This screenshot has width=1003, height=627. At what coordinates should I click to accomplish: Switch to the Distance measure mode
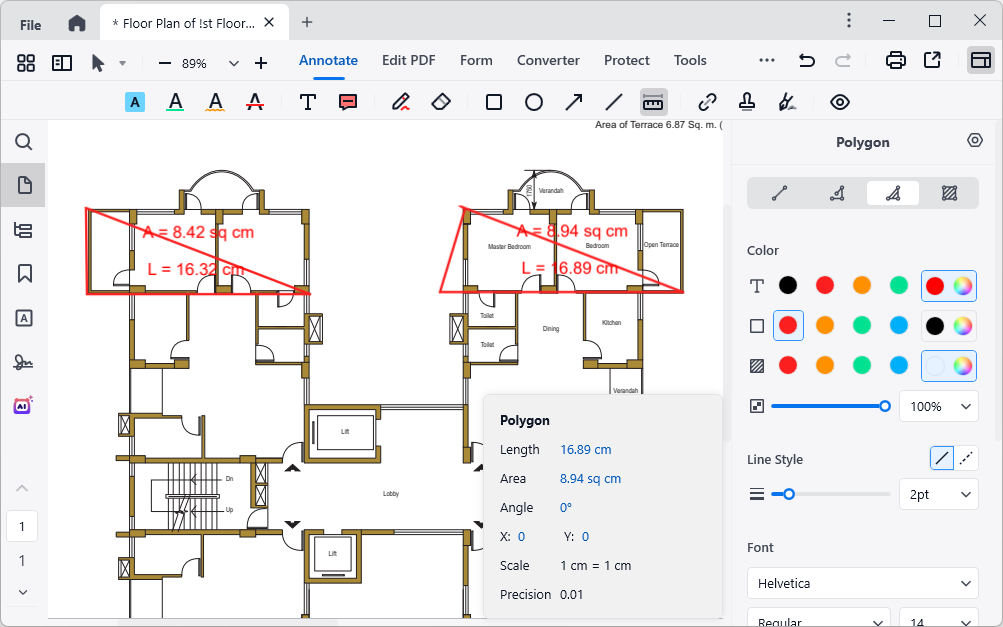[x=780, y=193]
